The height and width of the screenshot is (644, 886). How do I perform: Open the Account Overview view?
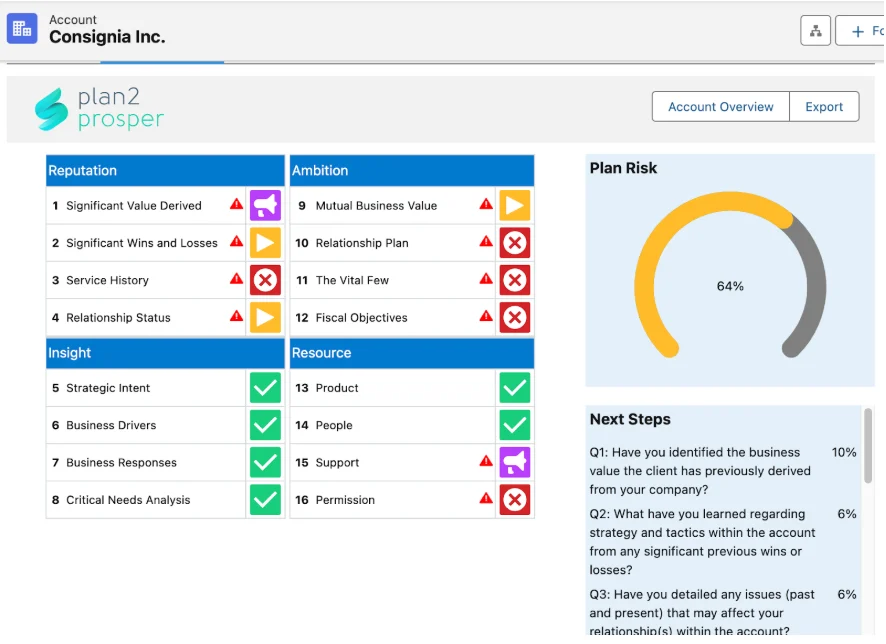coord(720,107)
